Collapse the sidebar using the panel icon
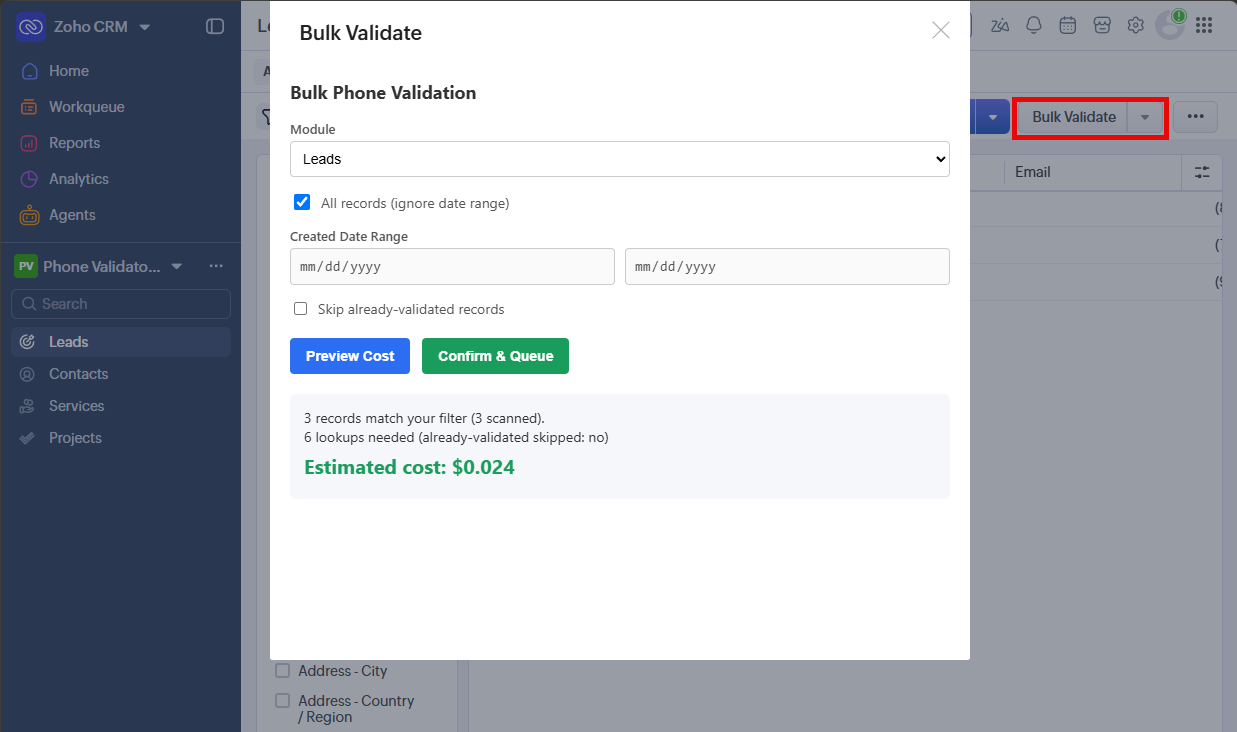Screen dimensions: 1237x732 click(215, 27)
